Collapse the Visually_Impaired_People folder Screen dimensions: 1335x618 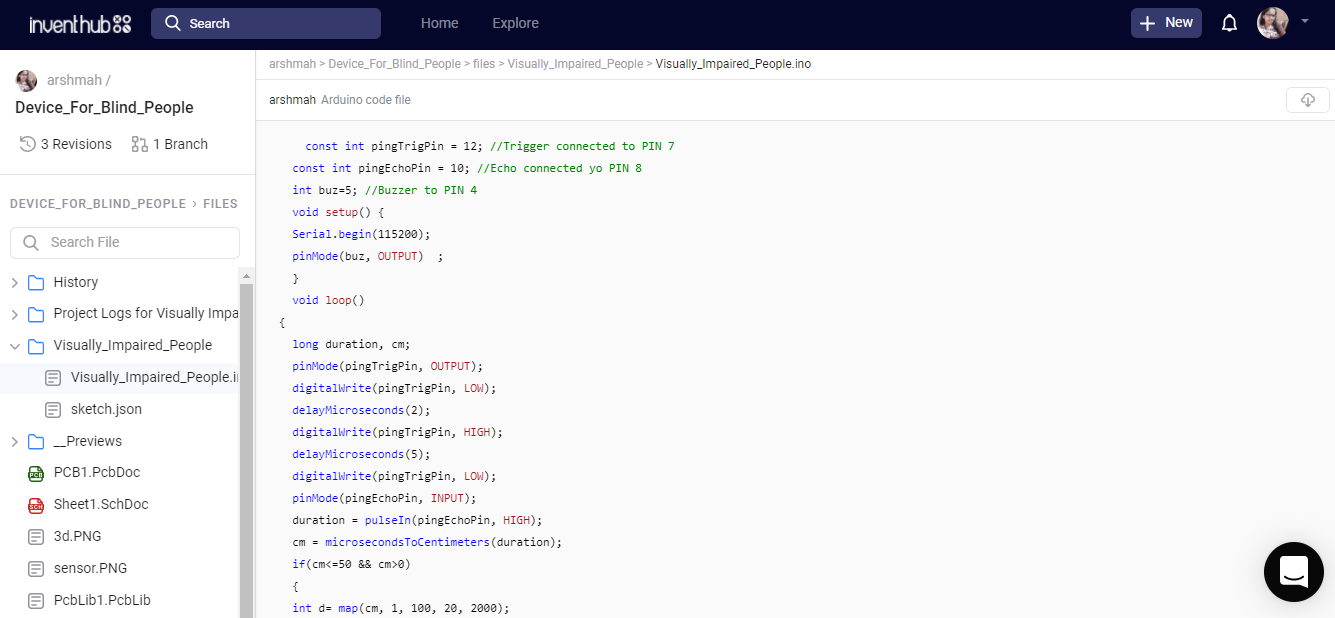(x=15, y=346)
